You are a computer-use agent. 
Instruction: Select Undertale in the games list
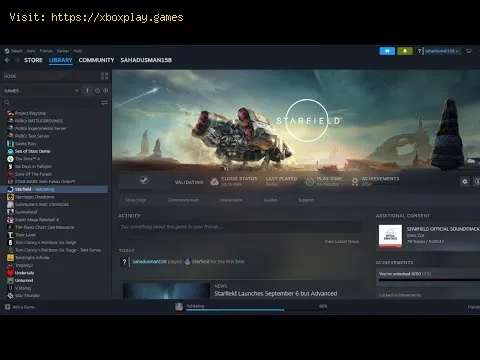coord(24,273)
